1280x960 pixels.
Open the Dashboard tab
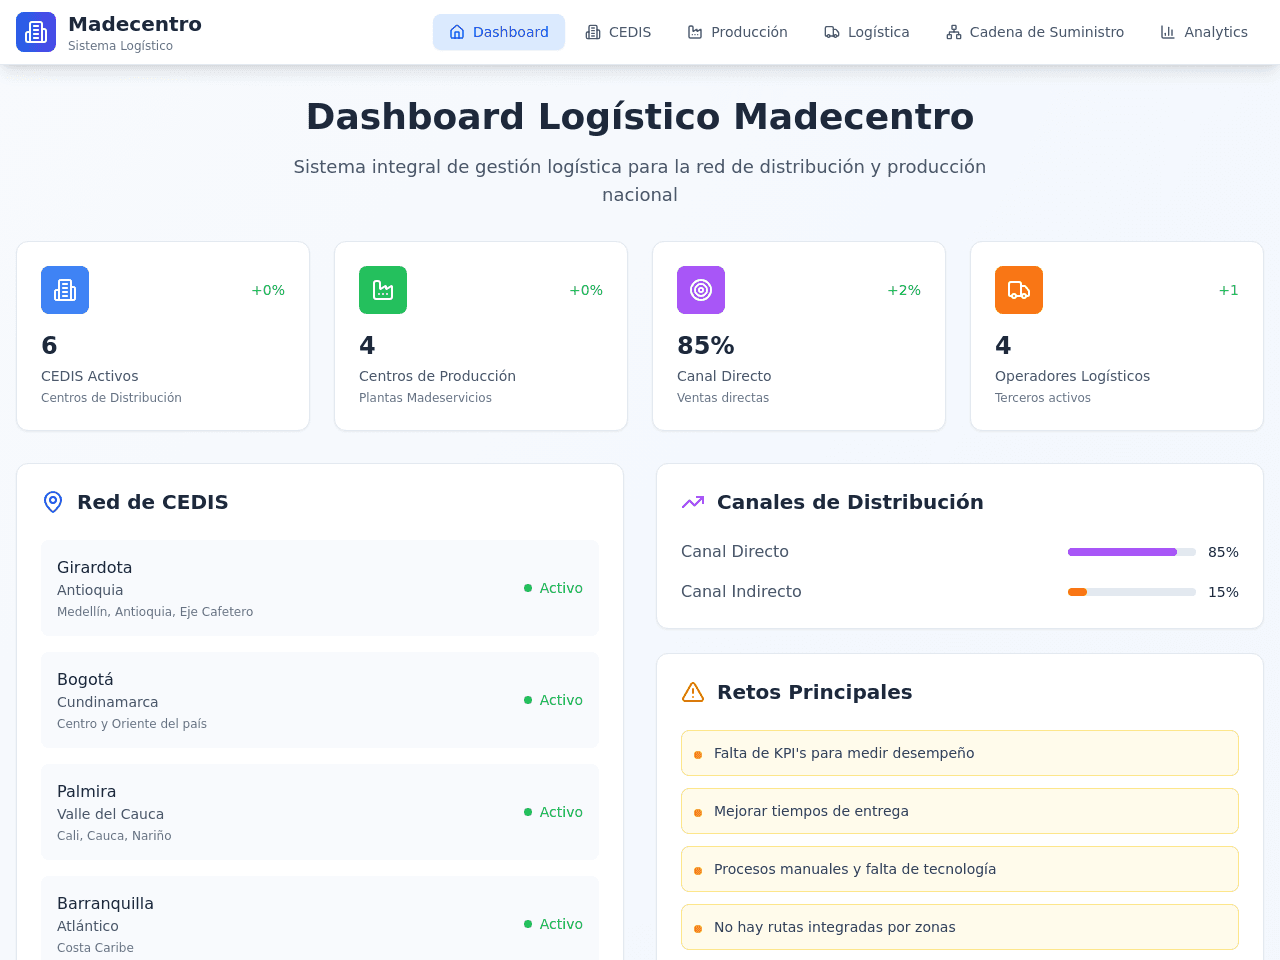[x=499, y=32]
